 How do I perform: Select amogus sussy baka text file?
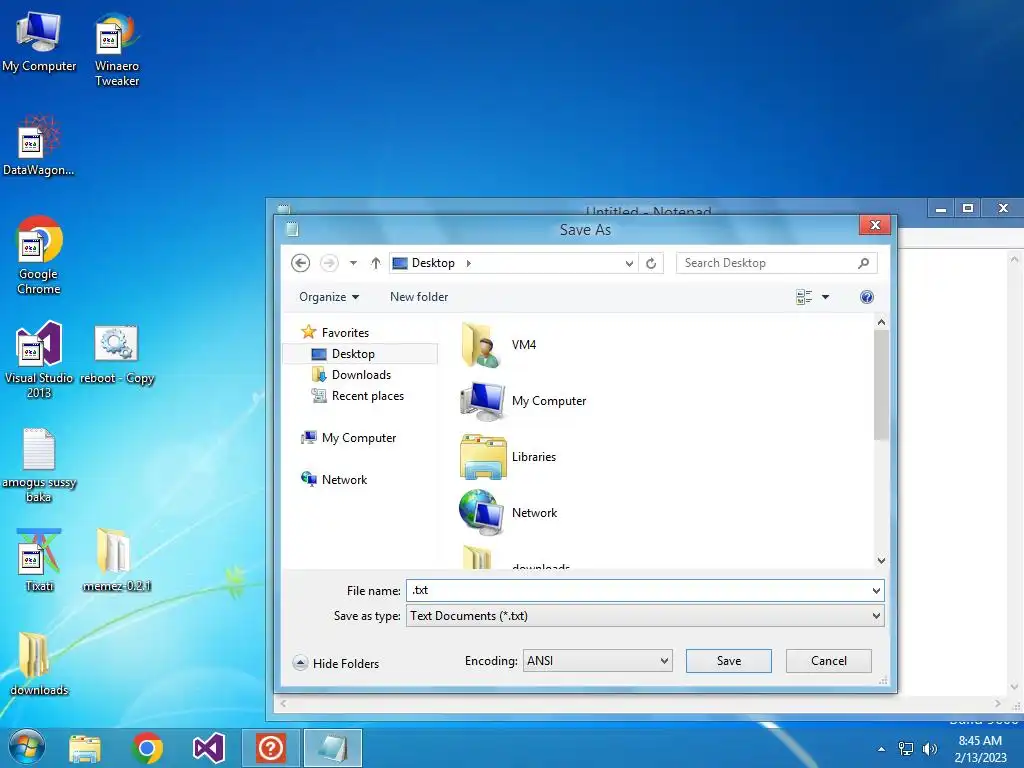(x=39, y=466)
